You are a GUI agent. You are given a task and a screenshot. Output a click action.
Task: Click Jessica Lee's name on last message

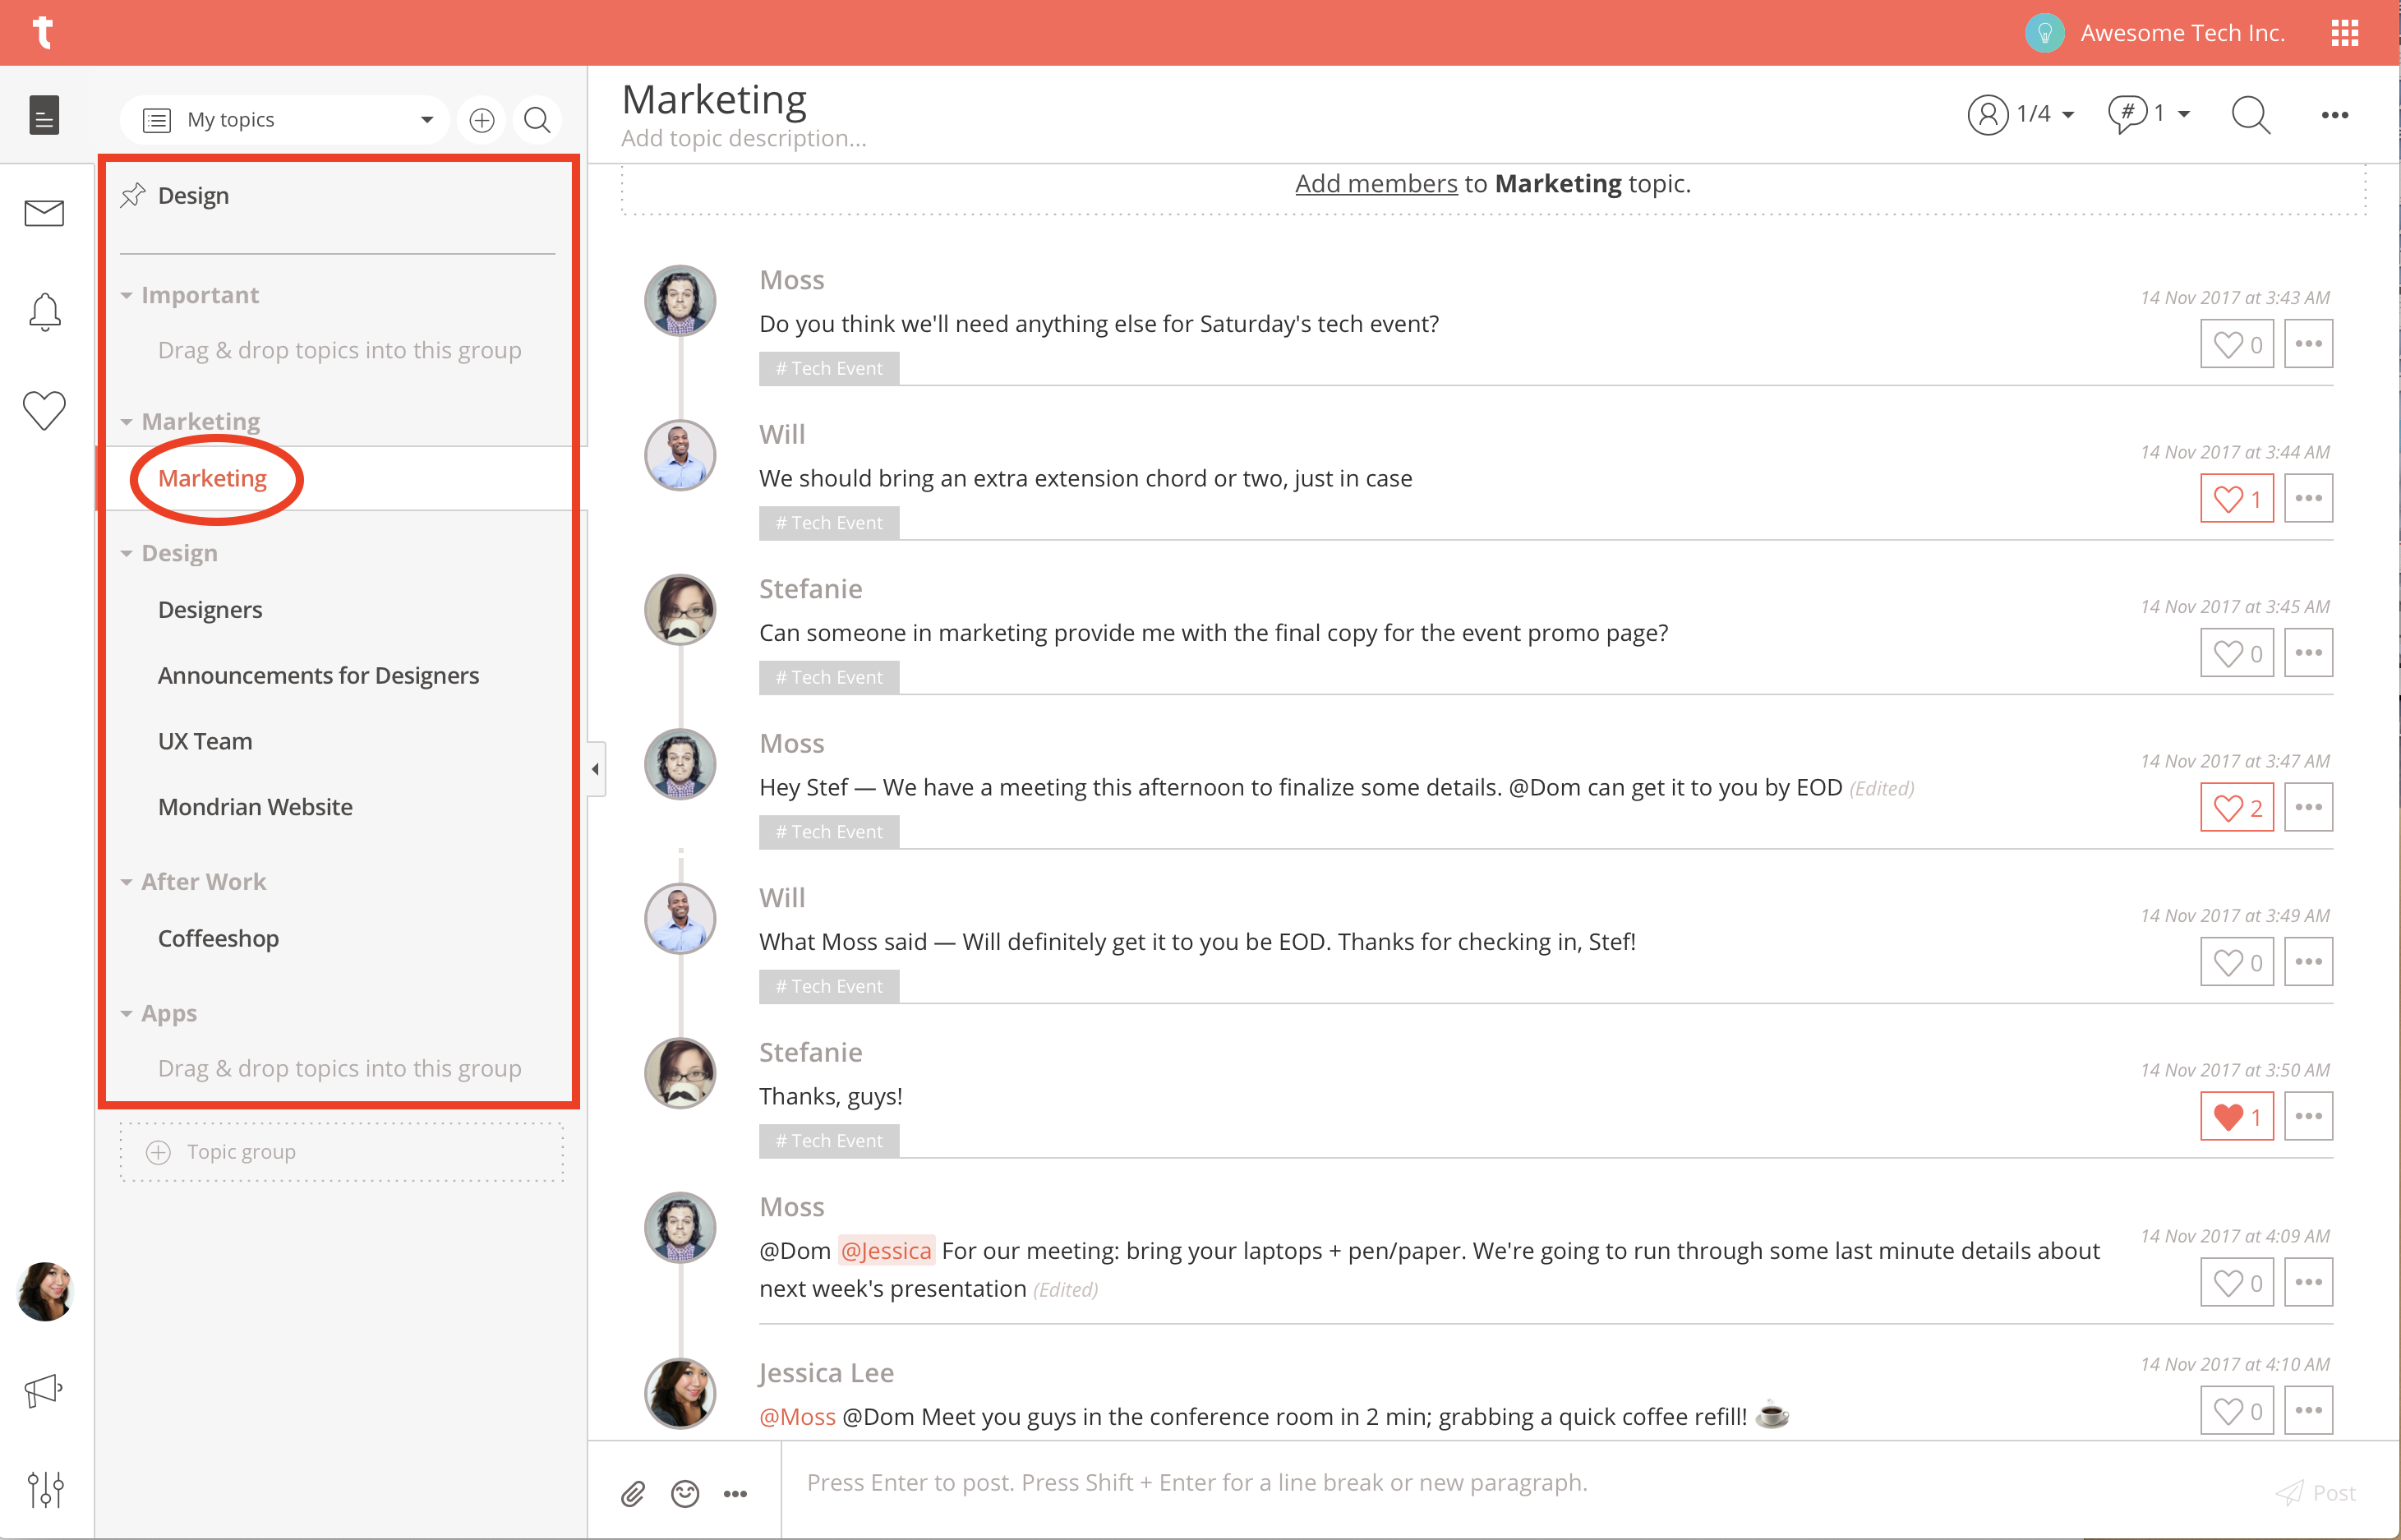click(826, 1373)
